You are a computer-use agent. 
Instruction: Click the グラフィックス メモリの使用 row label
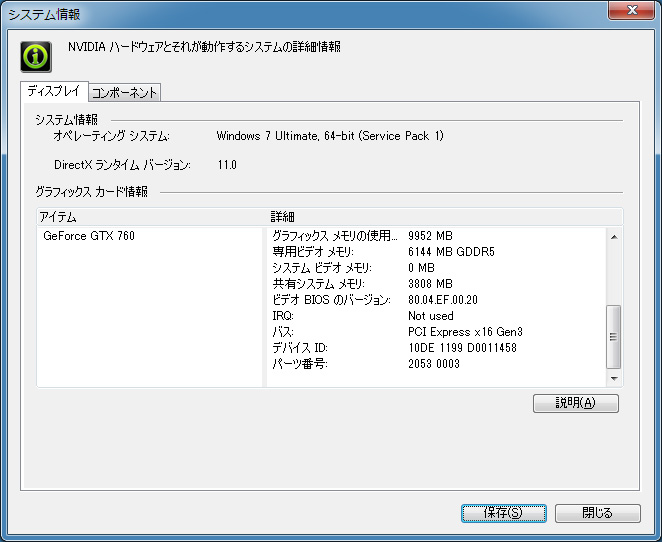[x=335, y=236]
